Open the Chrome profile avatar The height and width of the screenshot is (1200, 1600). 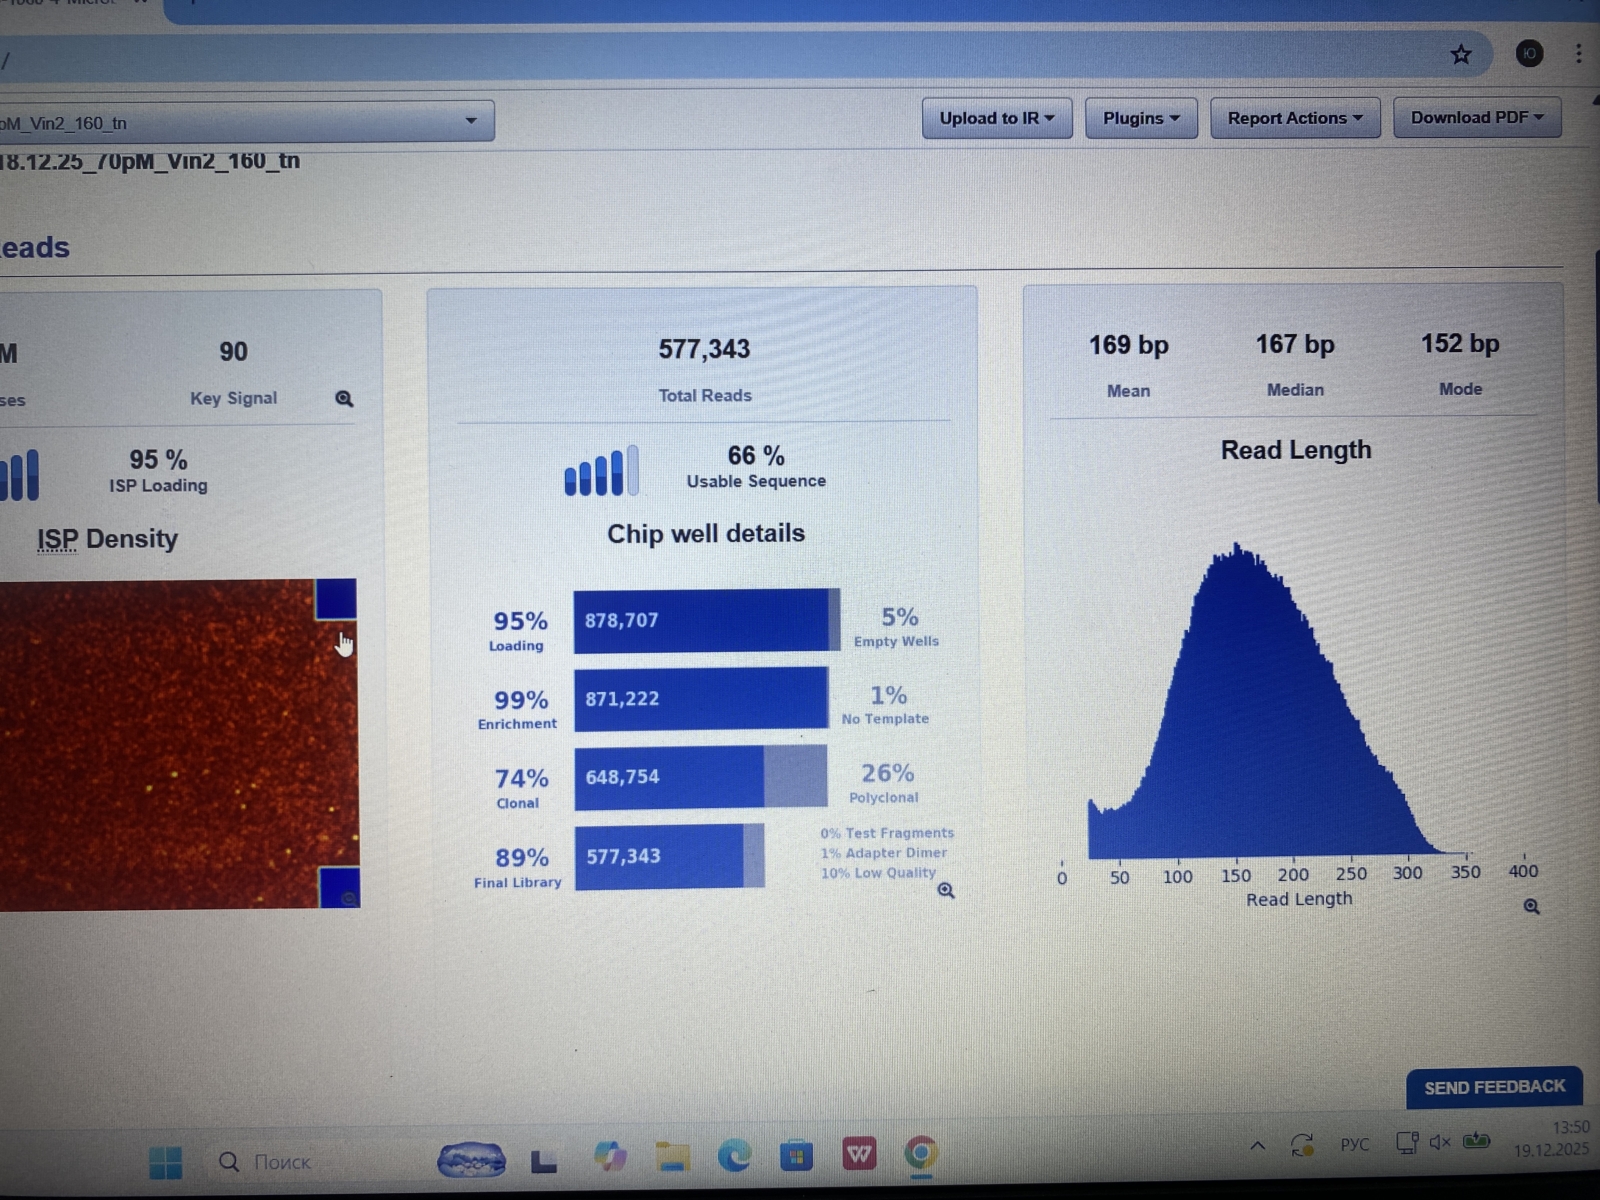click(1529, 54)
